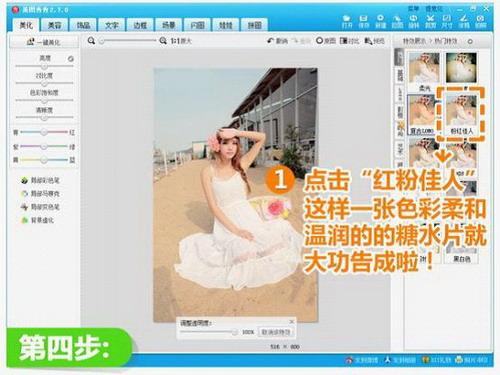Click the 柔光 effect thumbnail
This screenshot has height=375, width=500.
pyautogui.click(x=424, y=68)
